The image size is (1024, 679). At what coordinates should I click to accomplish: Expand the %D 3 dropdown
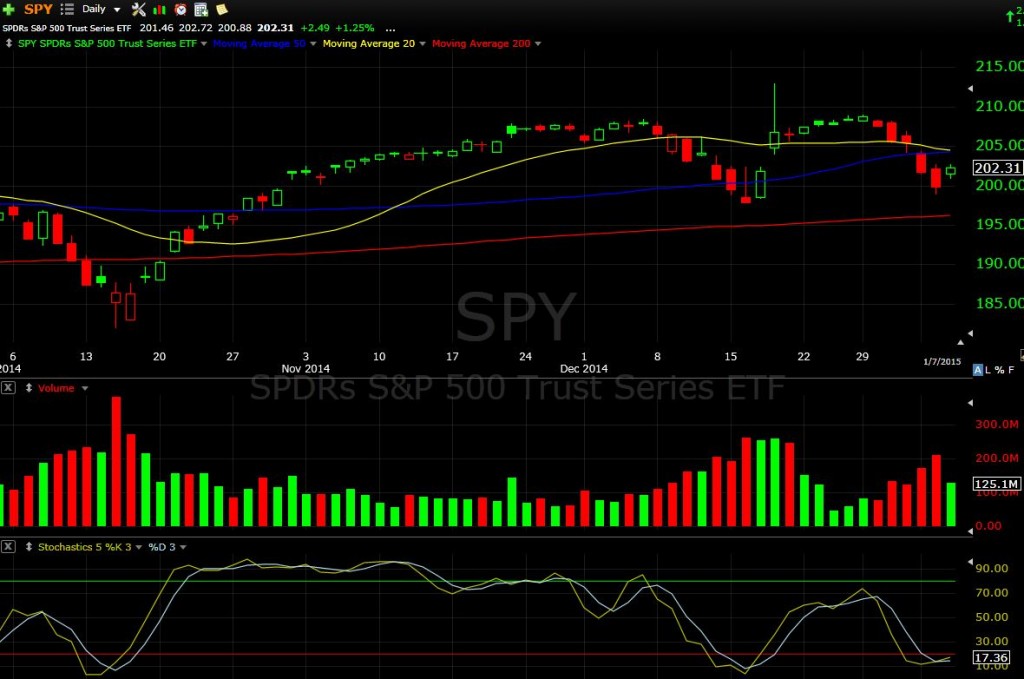(x=183, y=547)
